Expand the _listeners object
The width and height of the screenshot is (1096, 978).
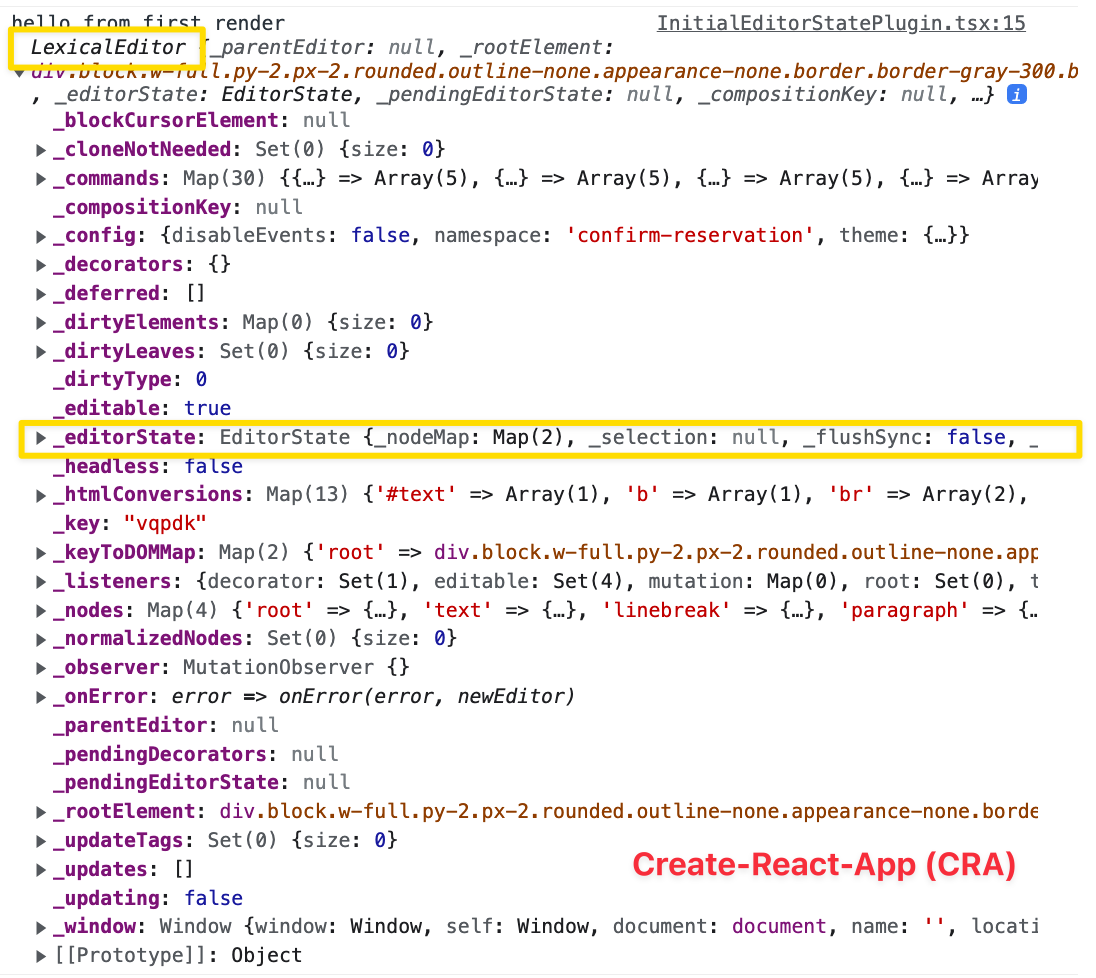[40, 580]
